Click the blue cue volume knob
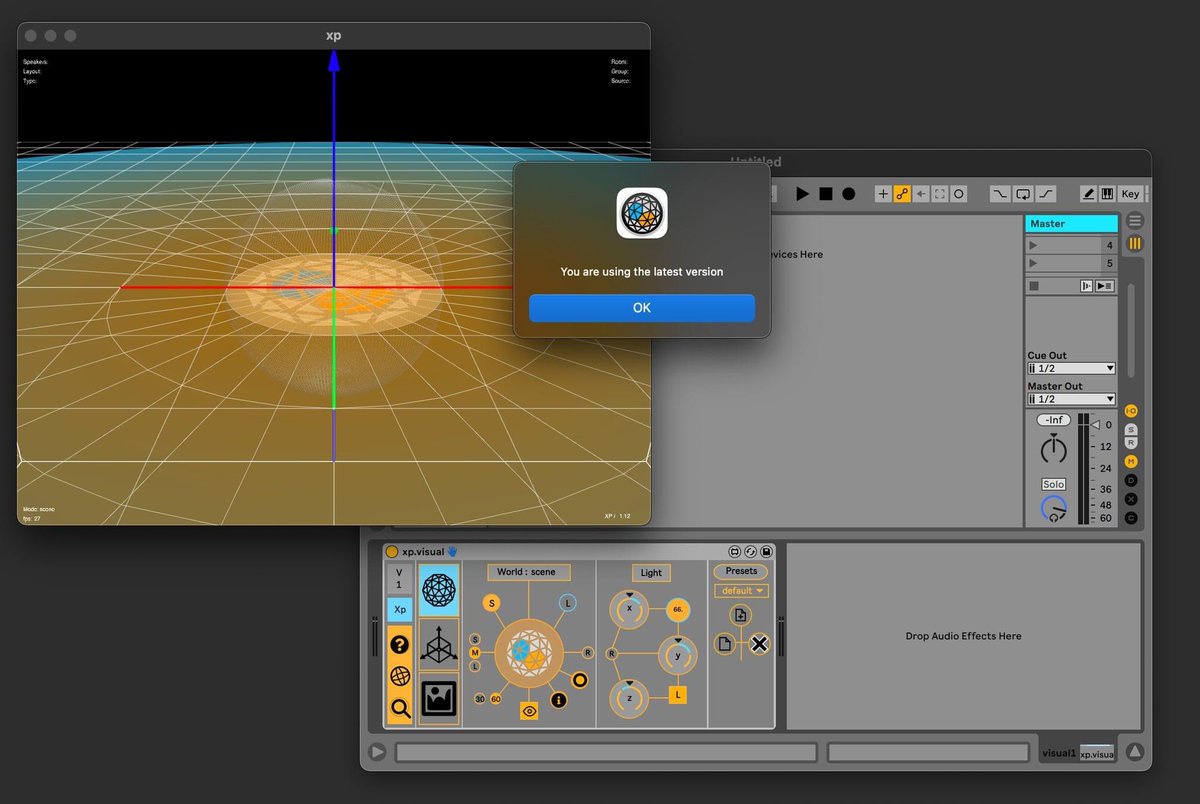The image size is (1200, 804). coord(1053,510)
